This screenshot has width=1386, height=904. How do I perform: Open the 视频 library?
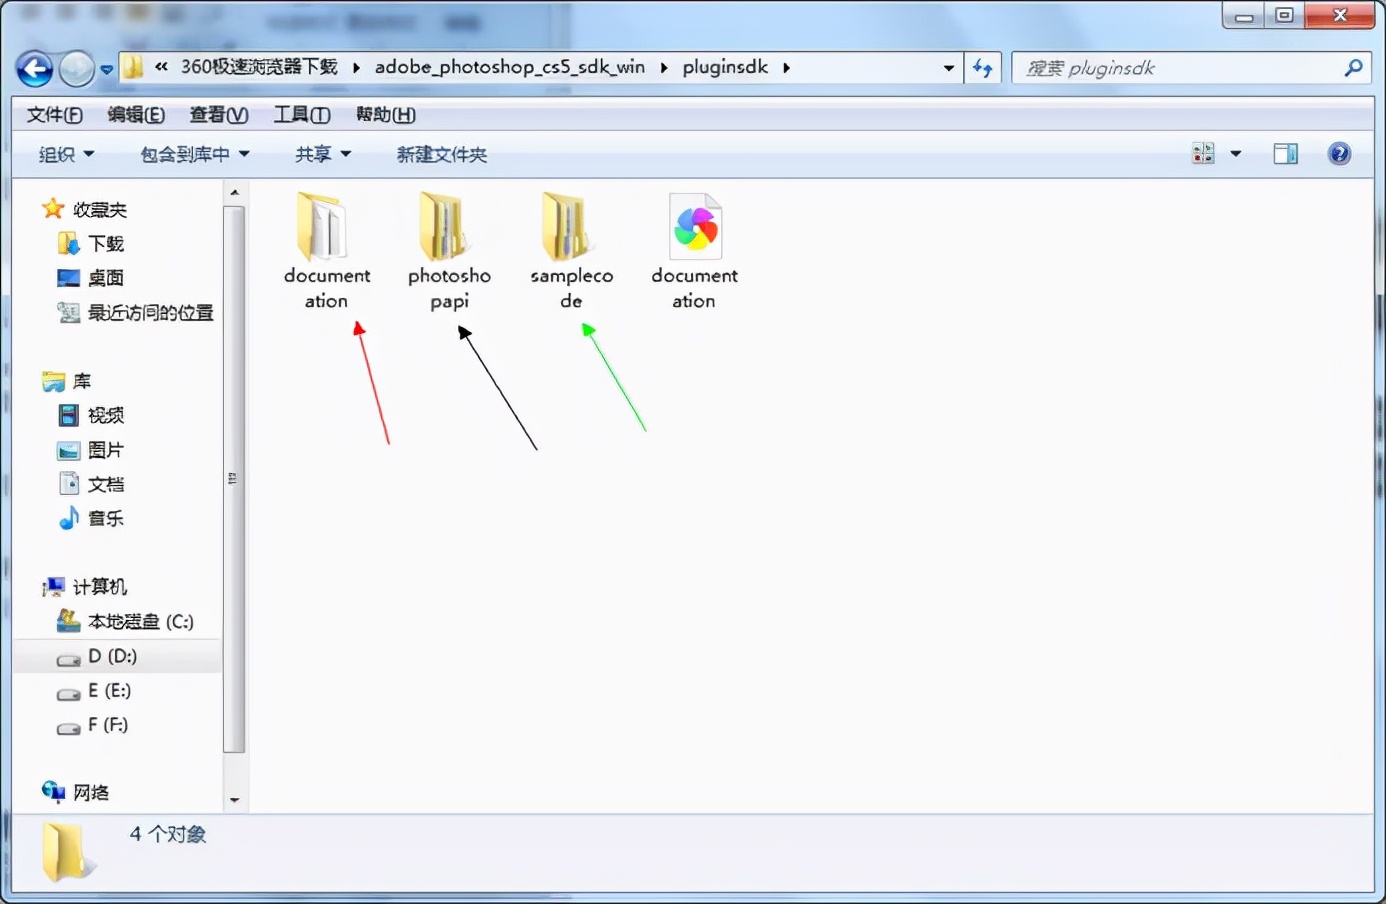coord(91,415)
